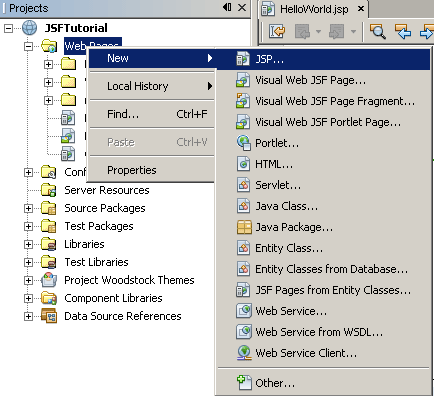Image resolution: width=434 pixels, height=396 pixels.
Task: Click the Libraries folder icon
Action: (x=49, y=244)
